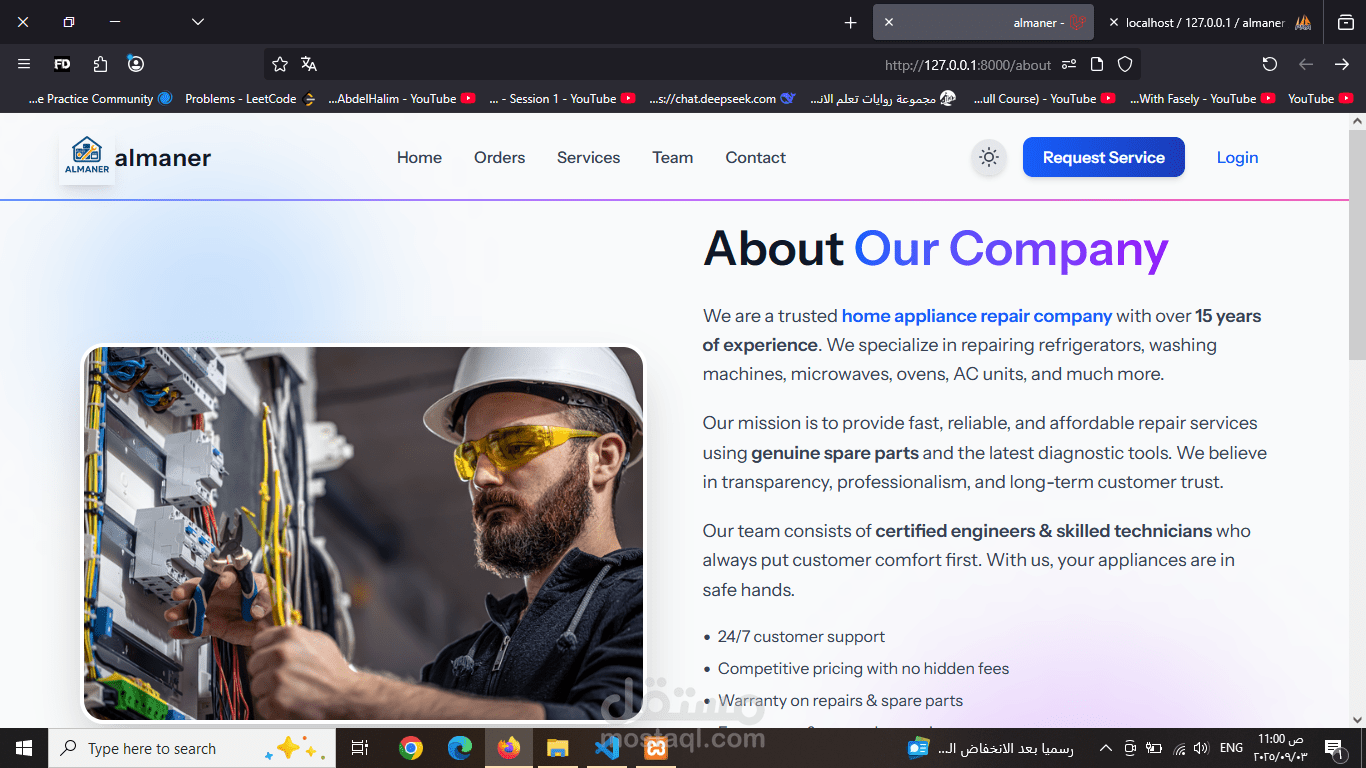1366x768 pixels.
Task: Open a new tab with plus button
Action: [x=851, y=22]
